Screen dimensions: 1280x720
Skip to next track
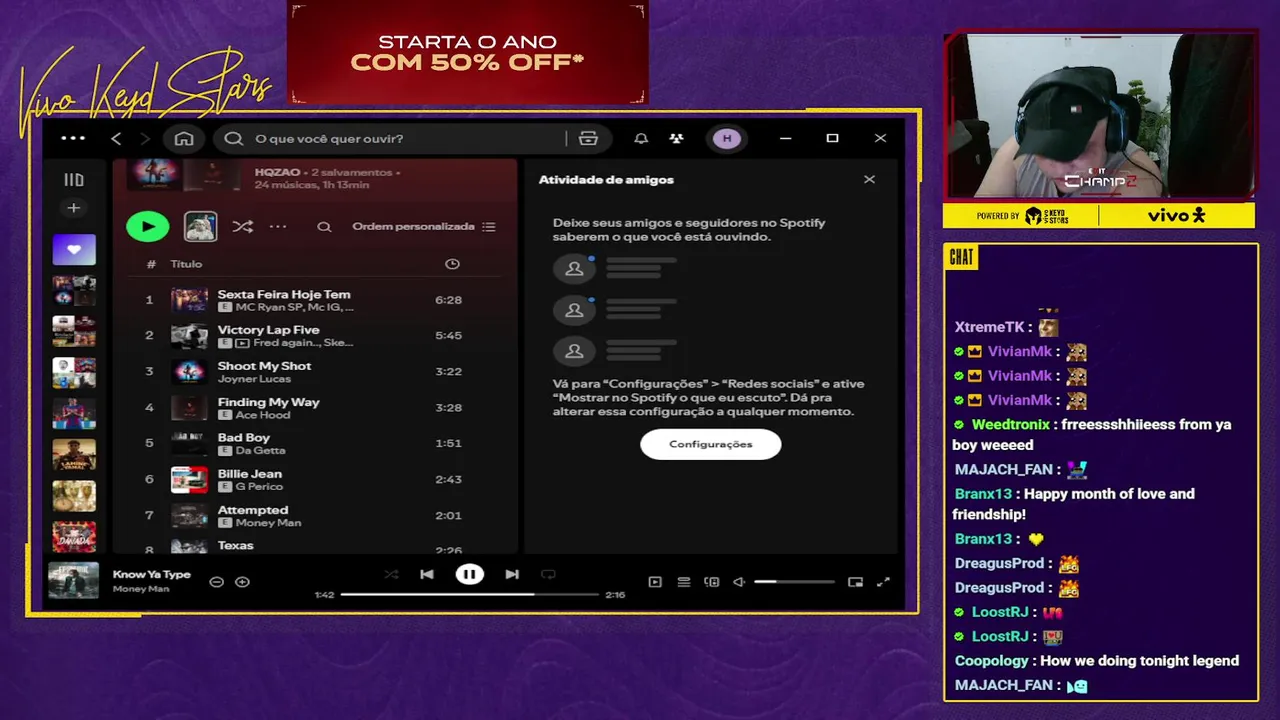tap(512, 575)
